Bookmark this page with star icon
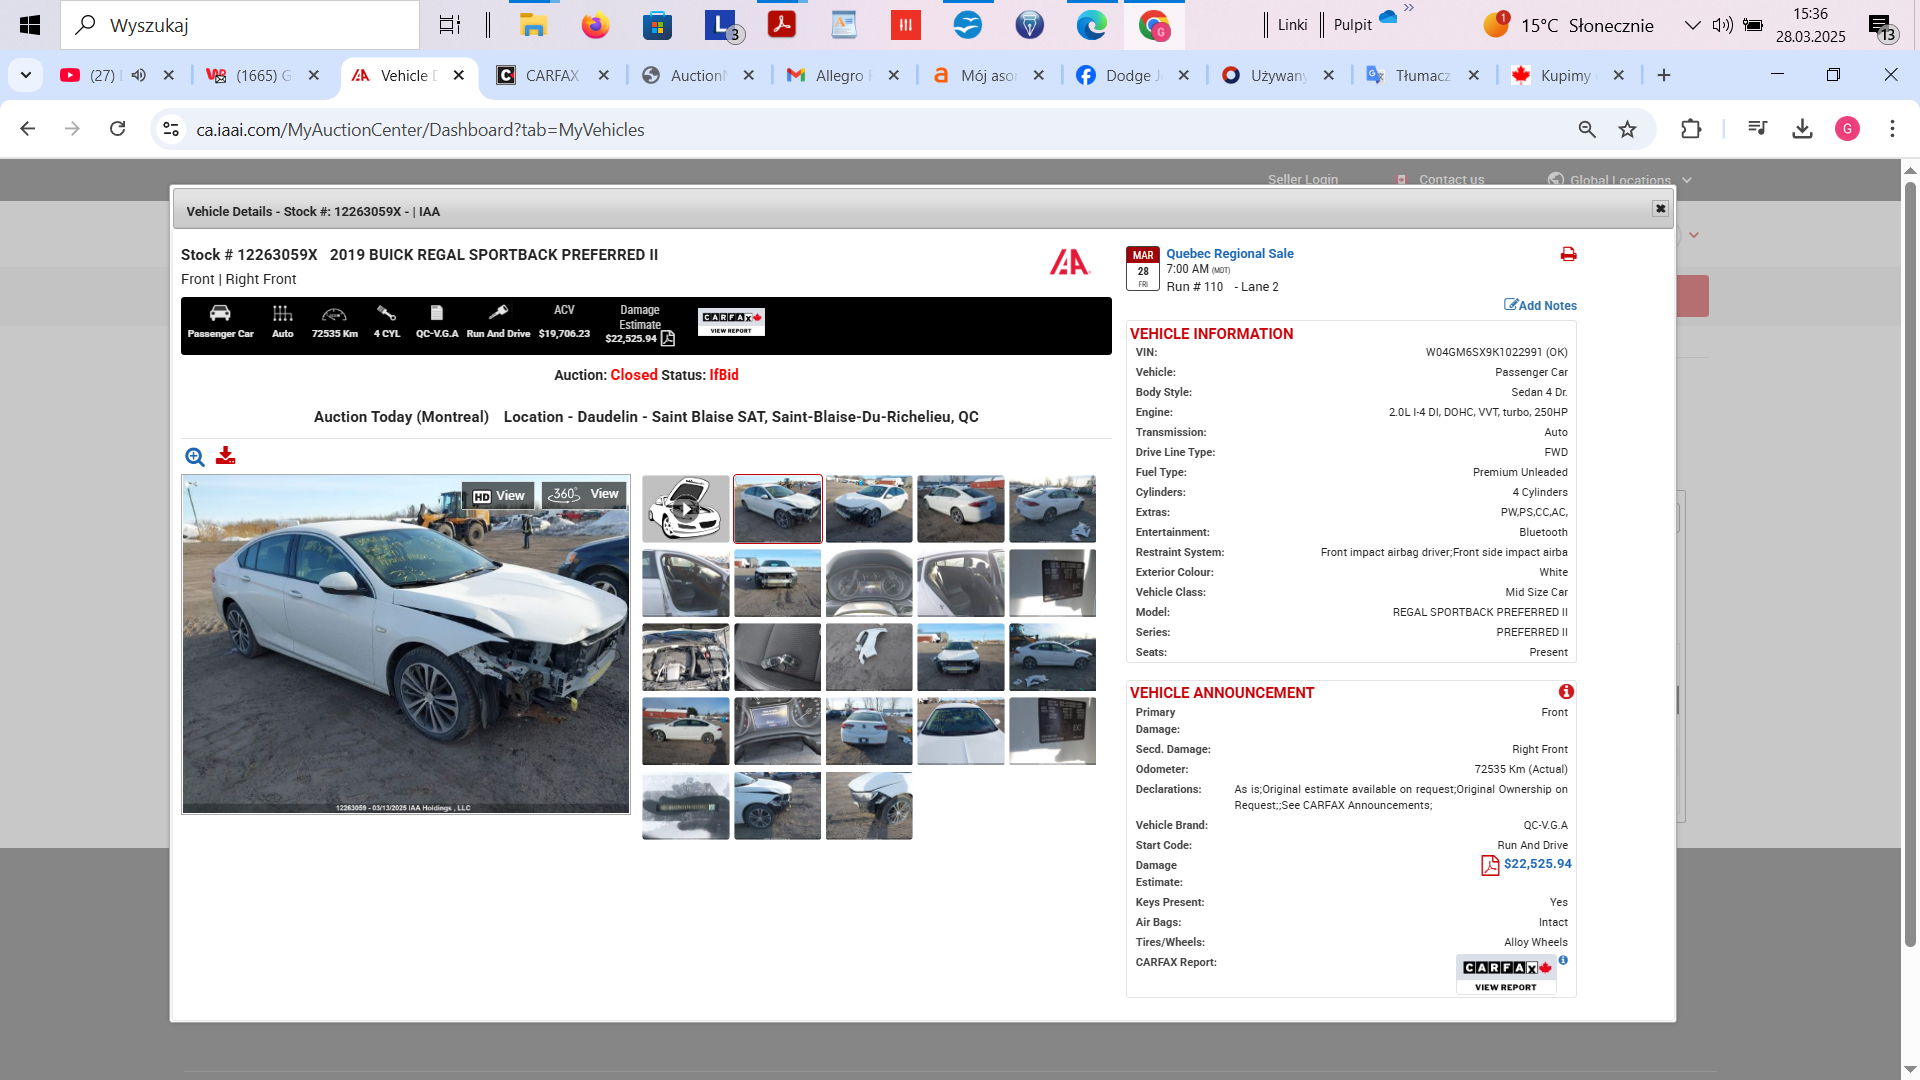 [1628, 129]
